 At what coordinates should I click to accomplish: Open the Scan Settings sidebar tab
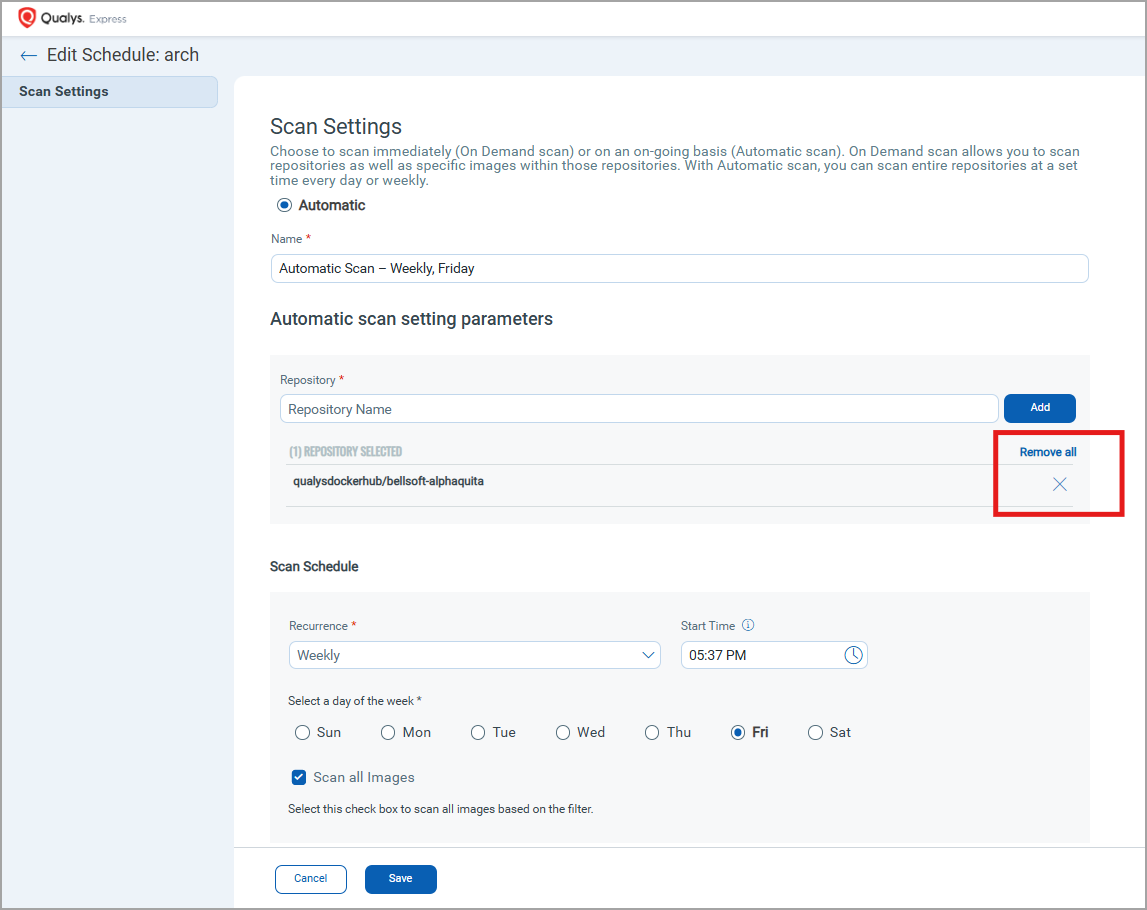110,92
